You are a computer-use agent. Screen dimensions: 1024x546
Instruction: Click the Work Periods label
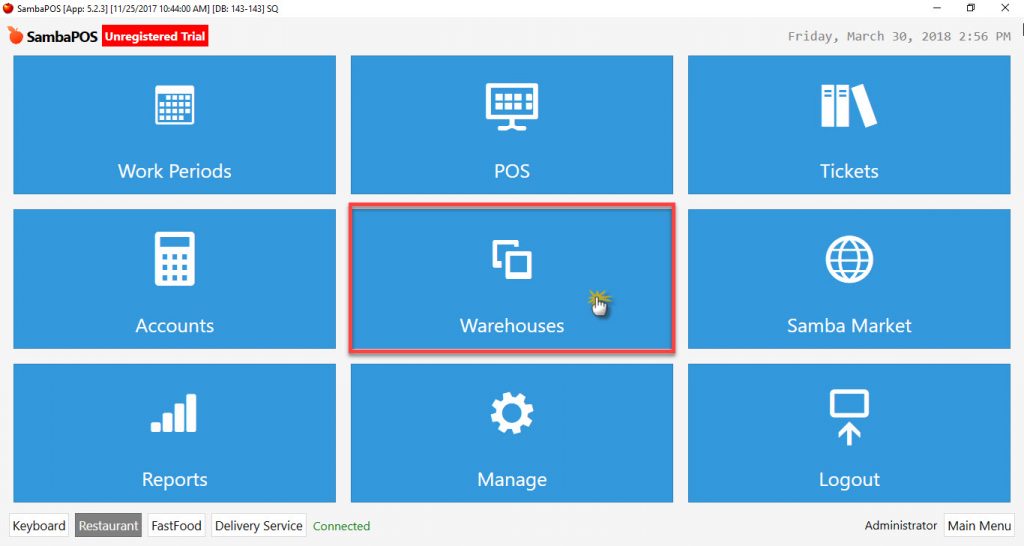click(x=174, y=171)
